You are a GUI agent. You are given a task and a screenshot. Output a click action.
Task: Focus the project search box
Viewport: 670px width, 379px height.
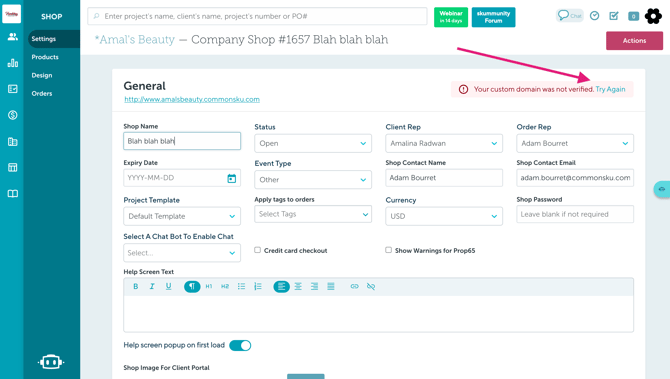(x=257, y=16)
